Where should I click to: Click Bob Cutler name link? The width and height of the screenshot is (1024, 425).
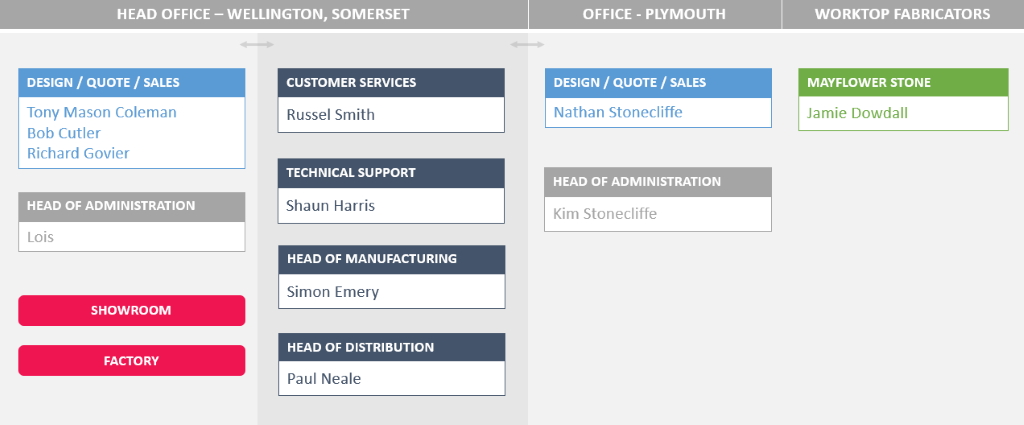pyautogui.click(x=64, y=133)
